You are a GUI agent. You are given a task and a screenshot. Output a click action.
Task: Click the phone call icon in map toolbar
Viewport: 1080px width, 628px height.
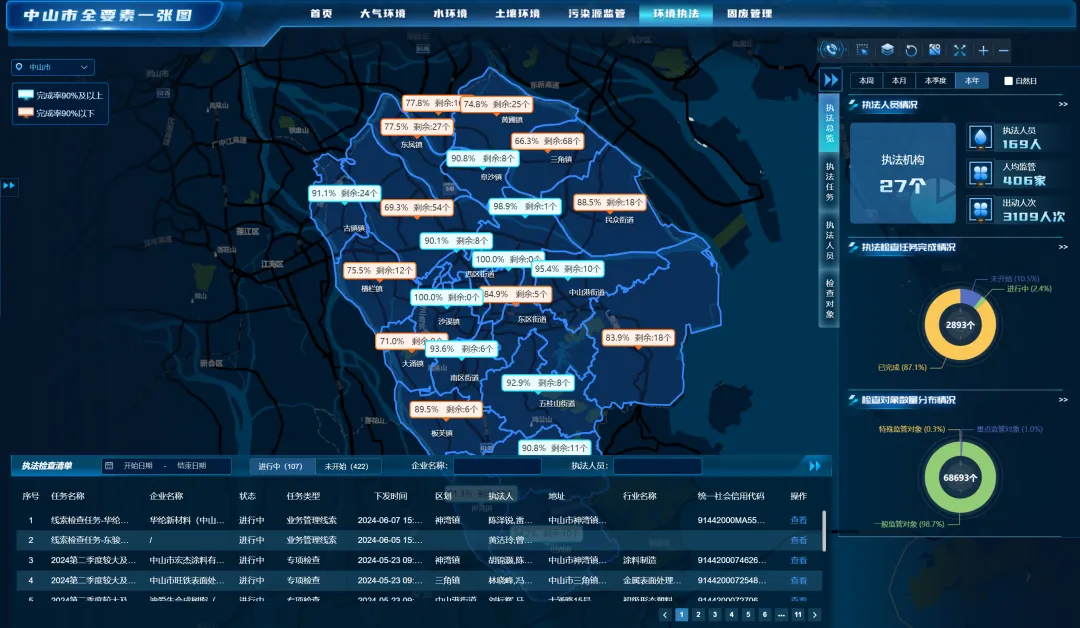(x=832, y=50)
